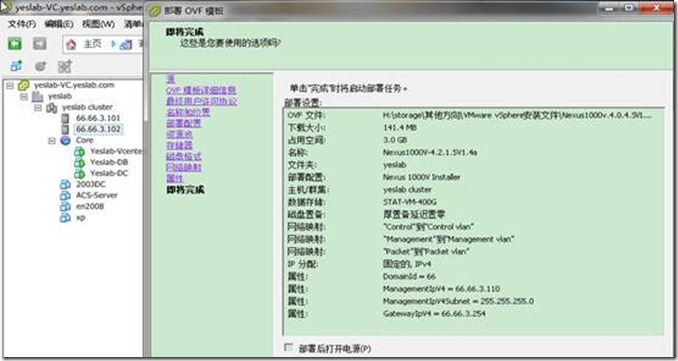Click the first icon in the second toolbar row
This screenshot has height=361, width=678.
16,66
